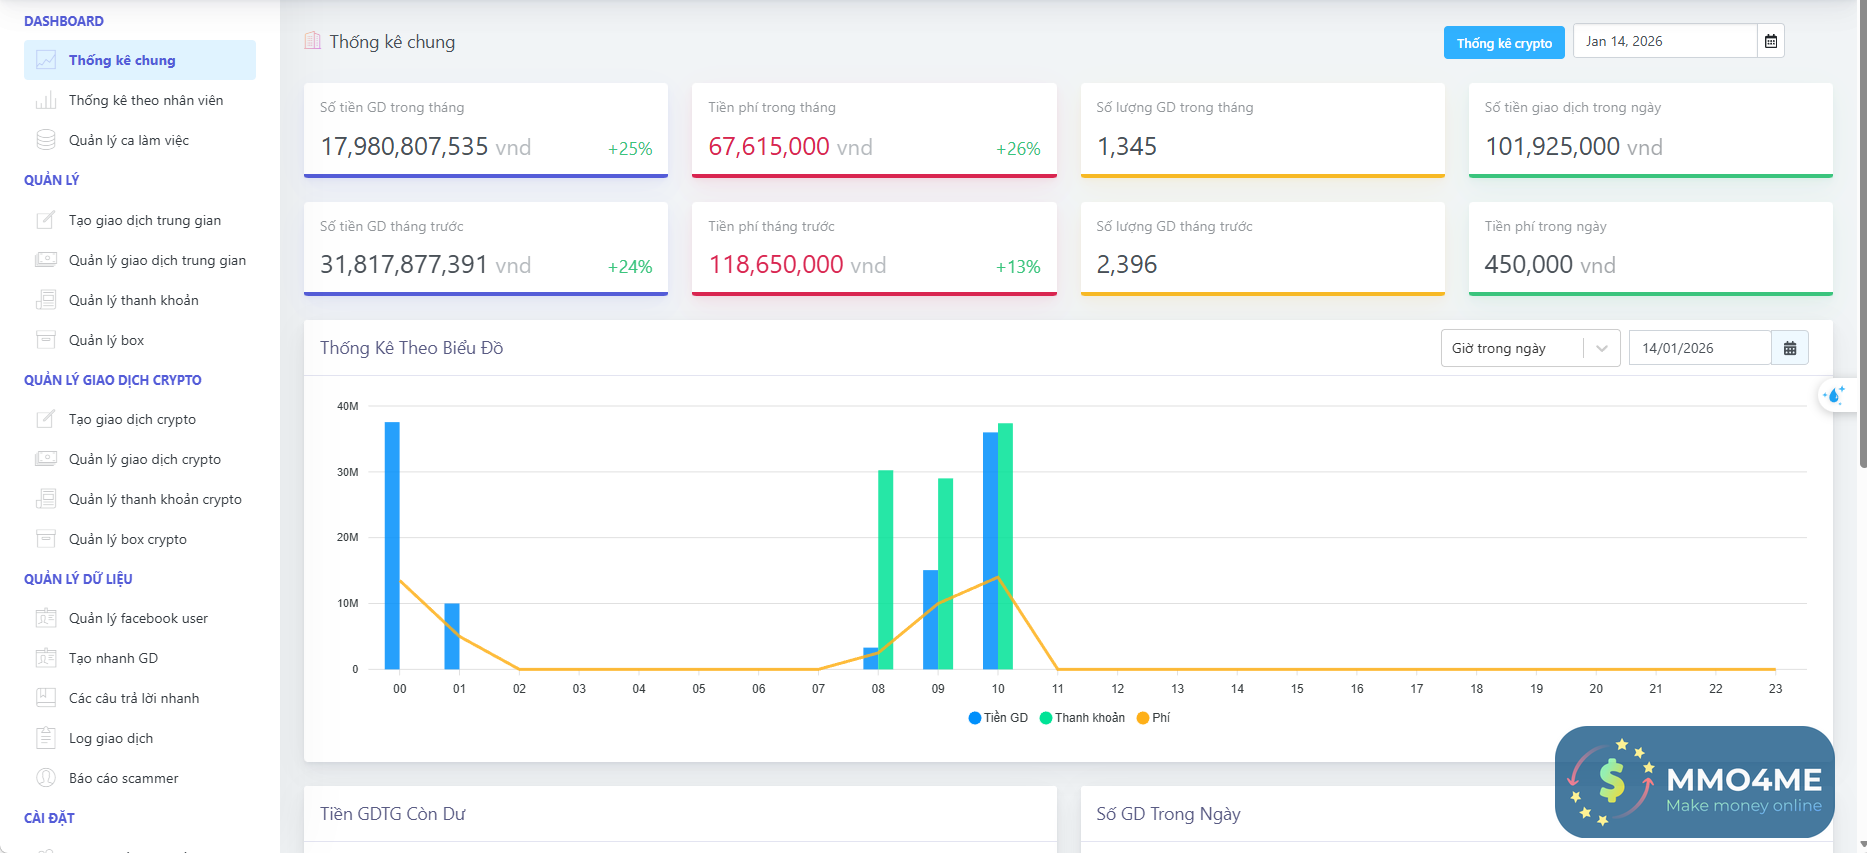
Task: Click the bar chart icon for Thống kê theo nhân viên
Action: click(46, 100)
